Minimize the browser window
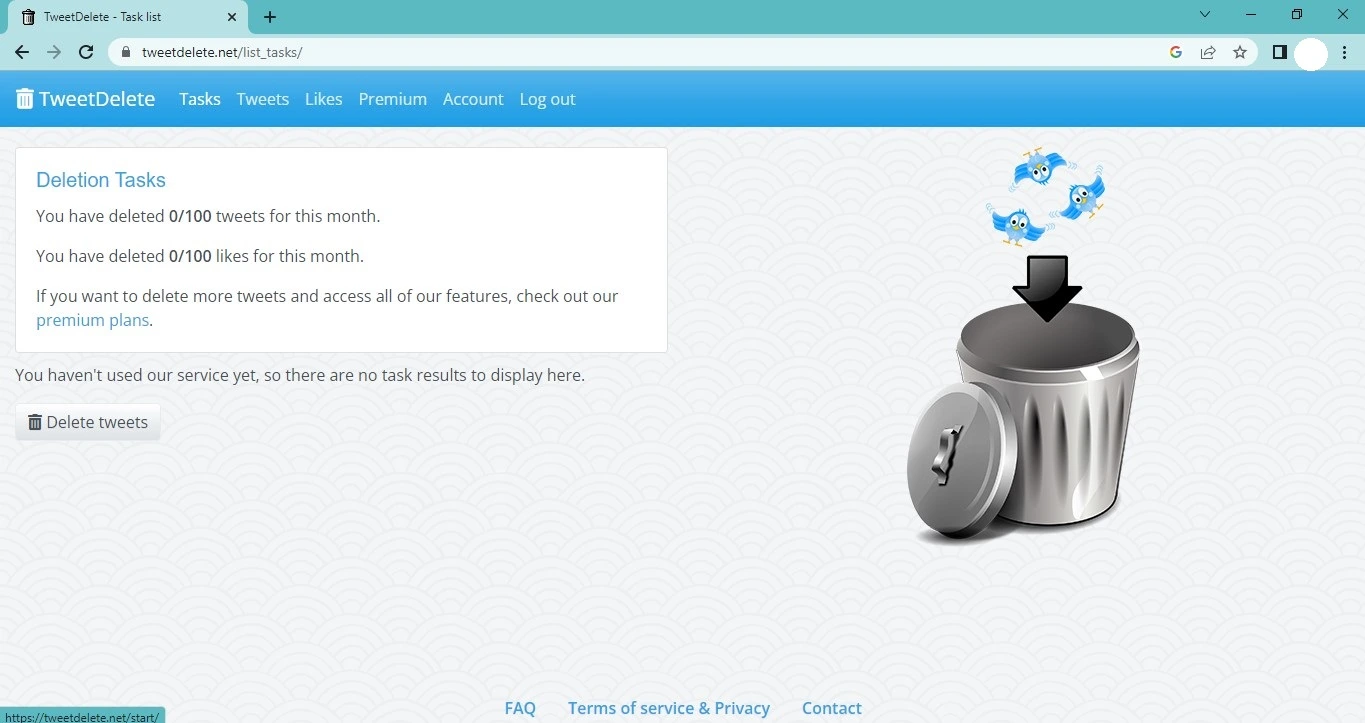 [x=1251, y=15]
